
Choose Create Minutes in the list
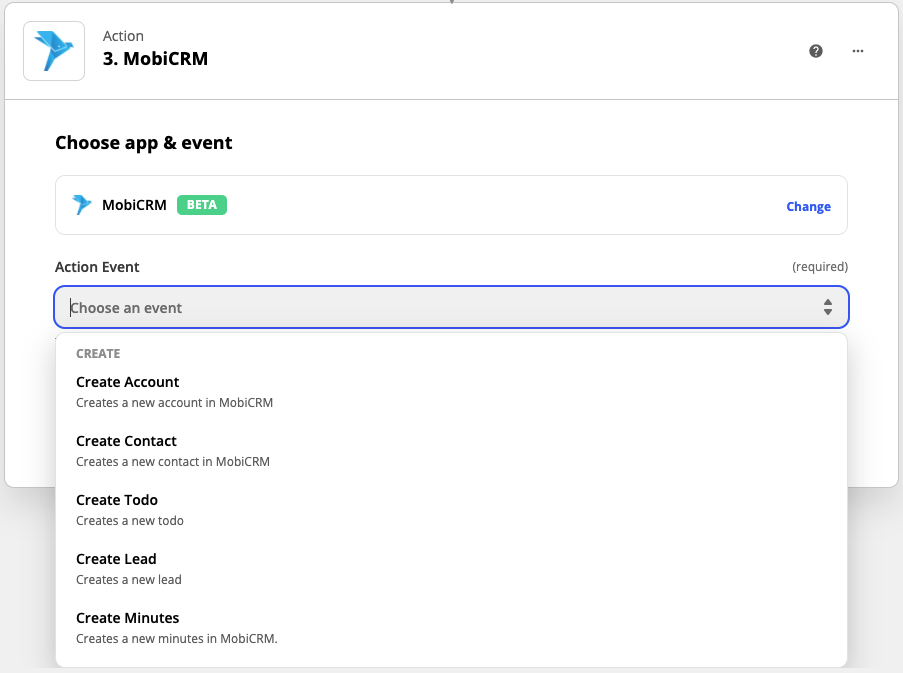tap(128, 618)
